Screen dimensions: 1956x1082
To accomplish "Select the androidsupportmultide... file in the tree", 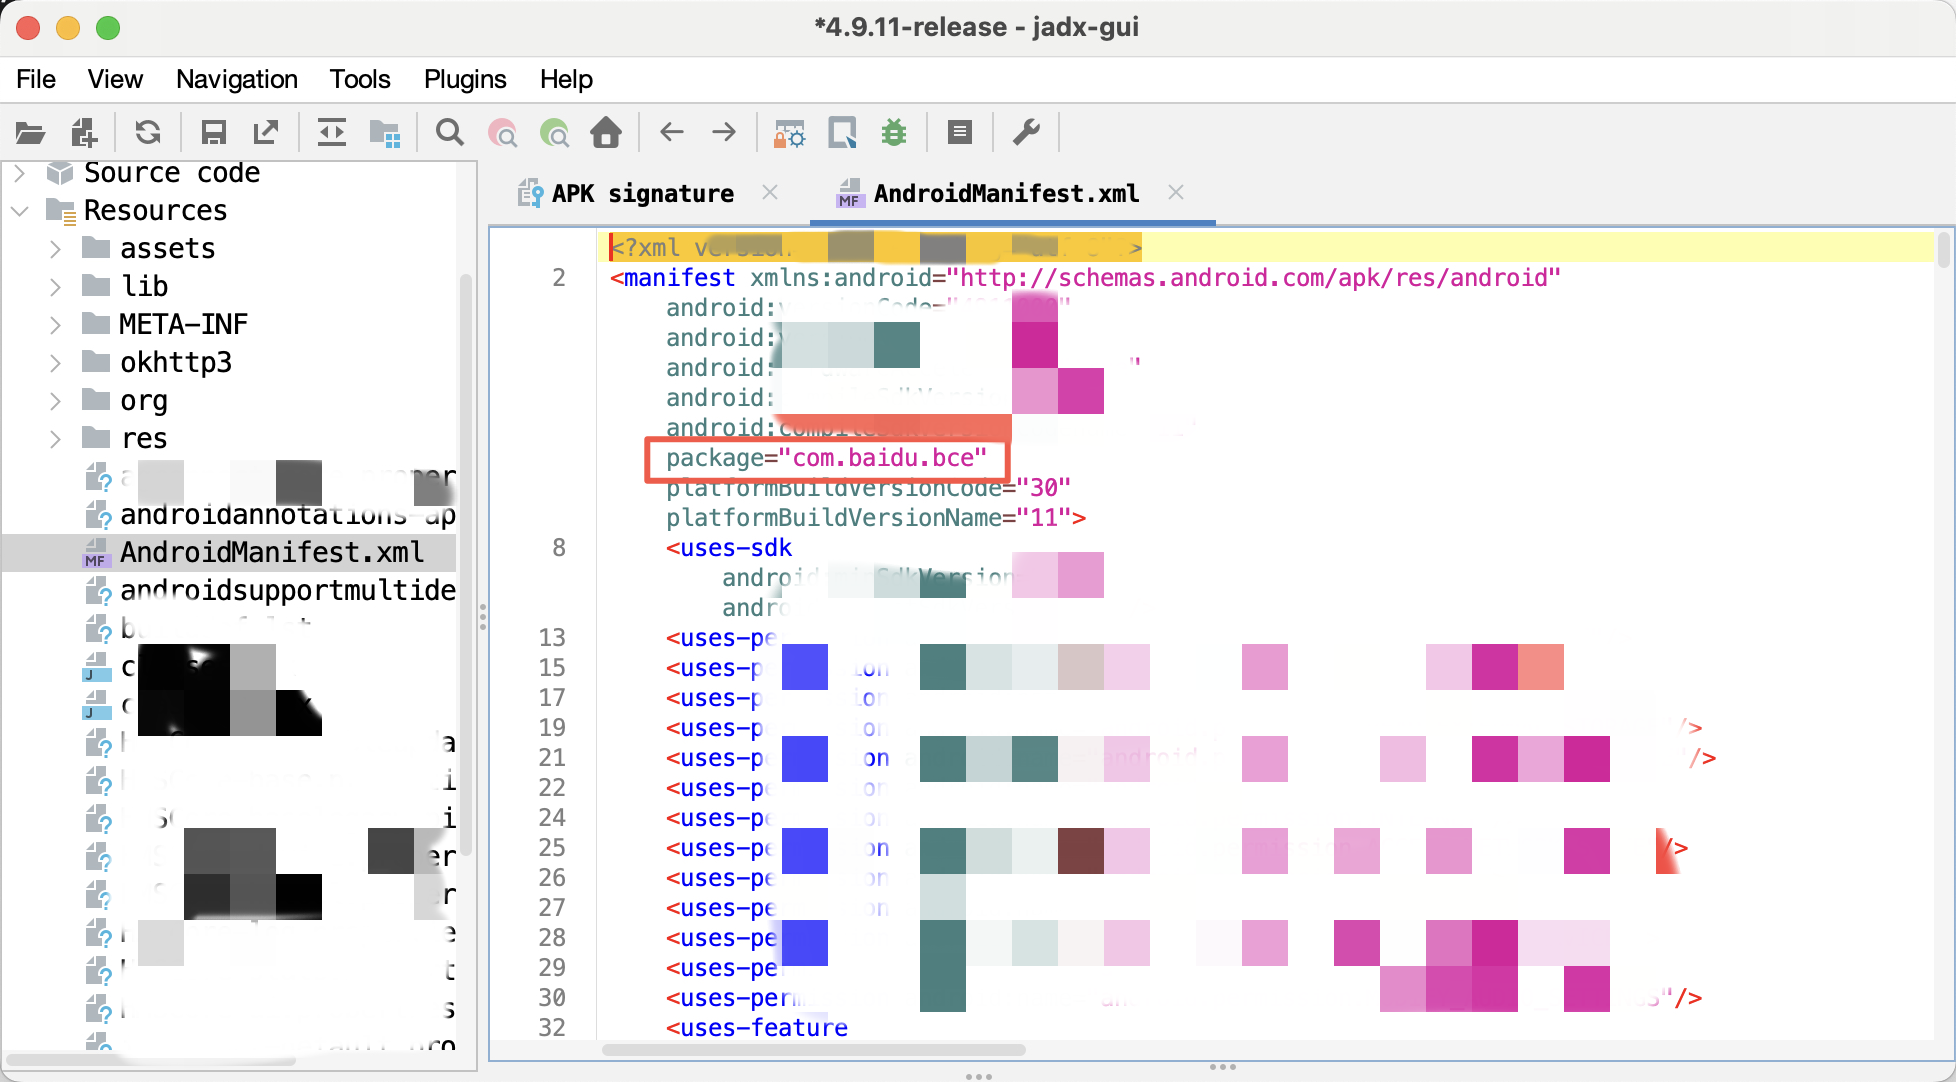I will 288,591.
